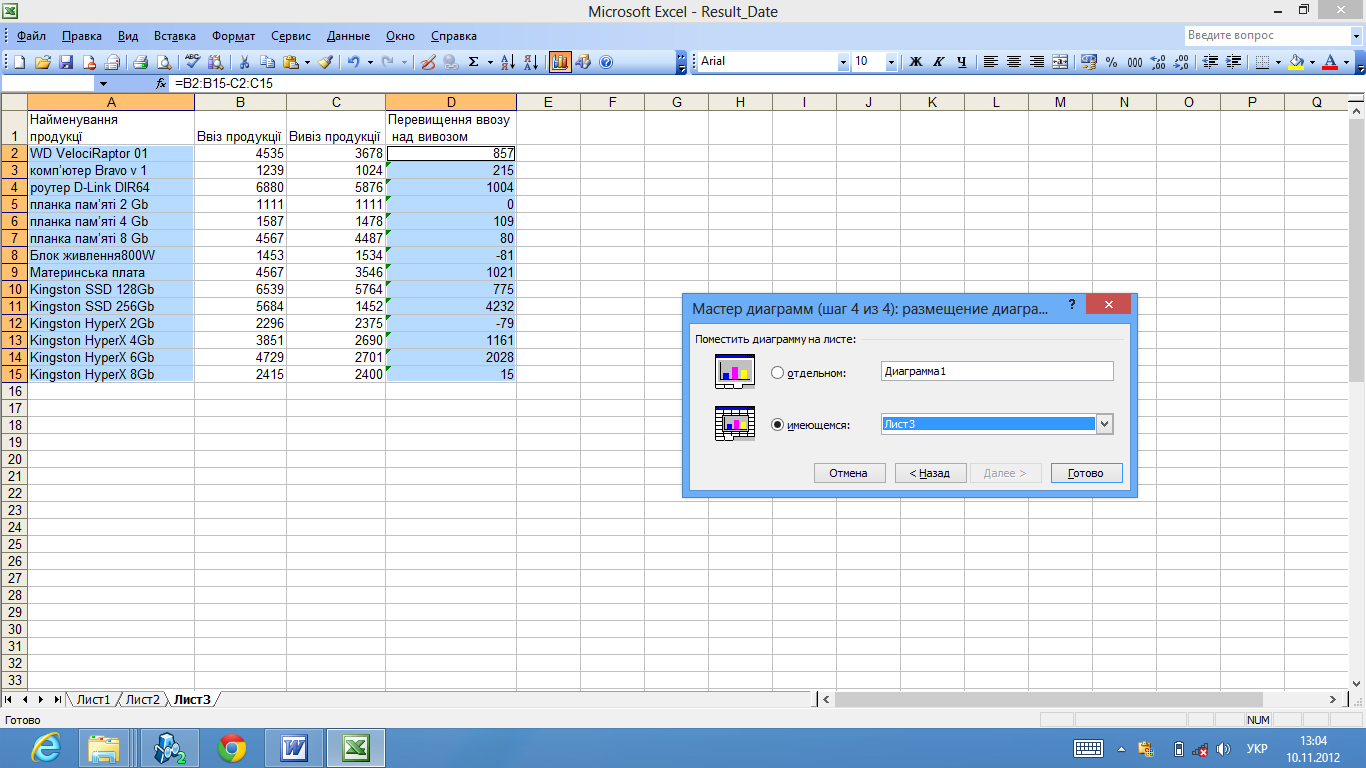Activate the Format Painter brush

tap(326, 62)
